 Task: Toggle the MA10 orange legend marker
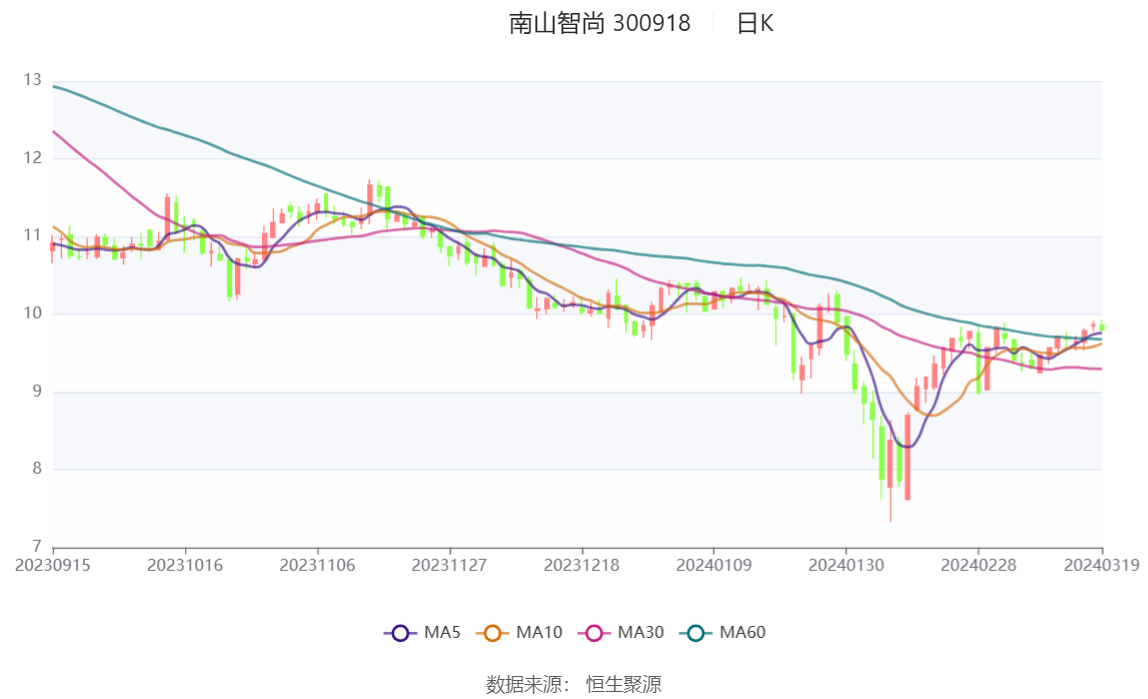(x=492, y=633)
